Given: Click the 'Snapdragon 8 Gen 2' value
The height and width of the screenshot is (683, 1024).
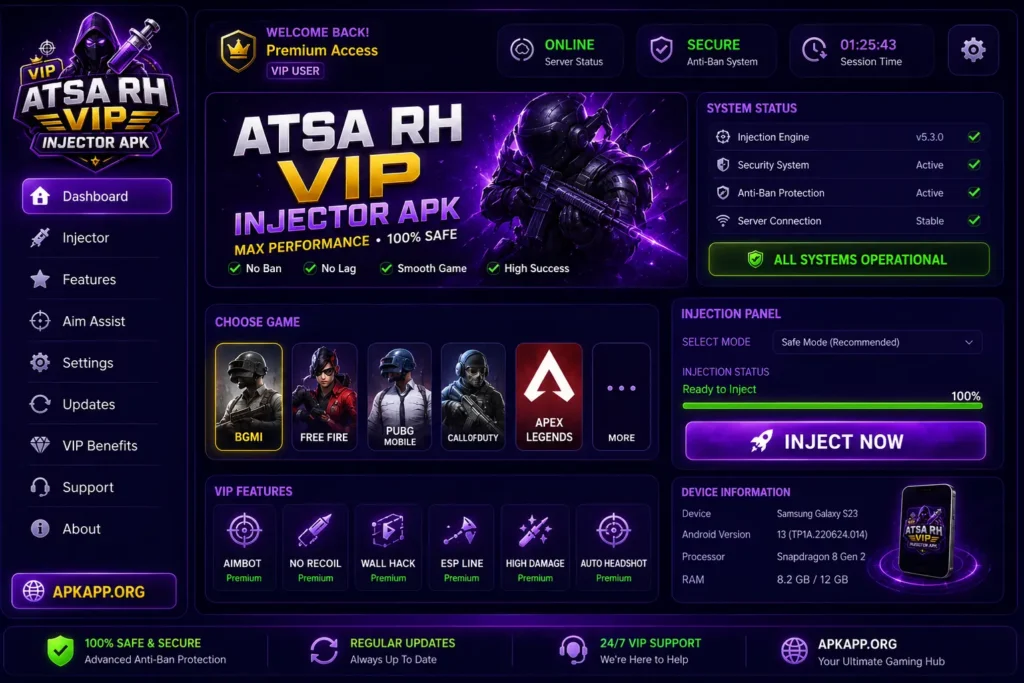Looking at the screenshot, I should pos(821,557).
